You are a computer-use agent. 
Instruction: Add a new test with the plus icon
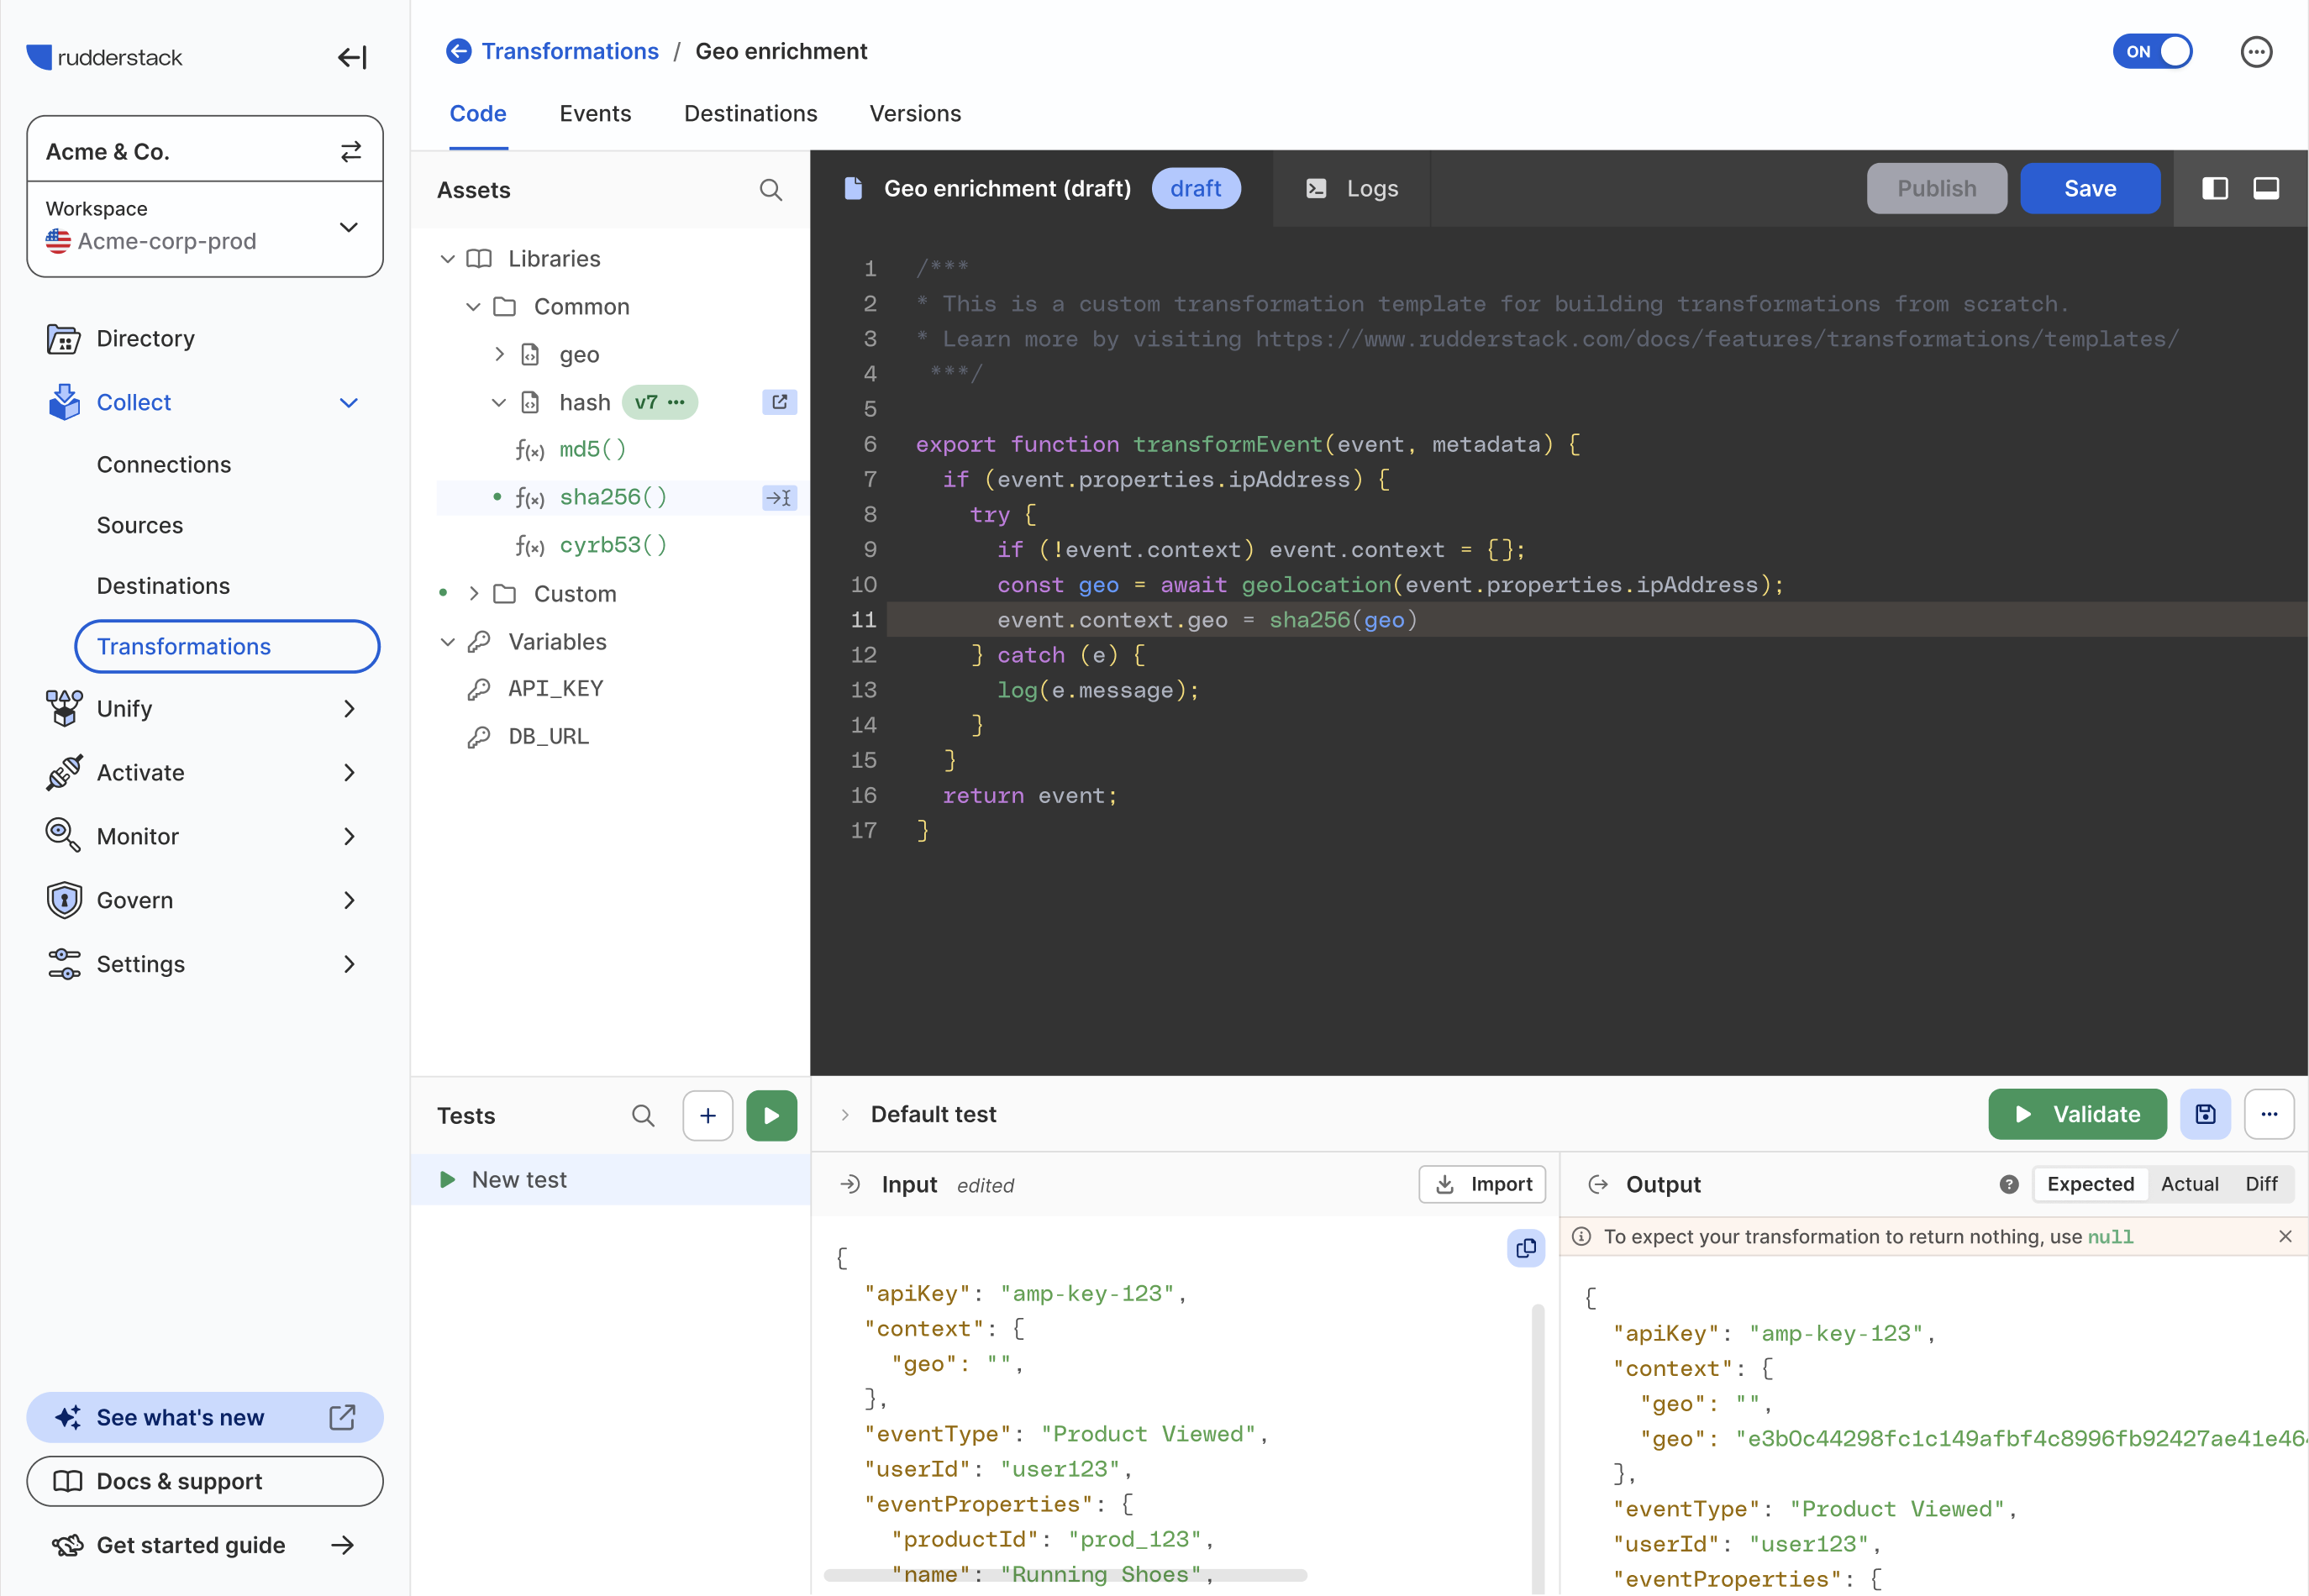pos(707,1115)
